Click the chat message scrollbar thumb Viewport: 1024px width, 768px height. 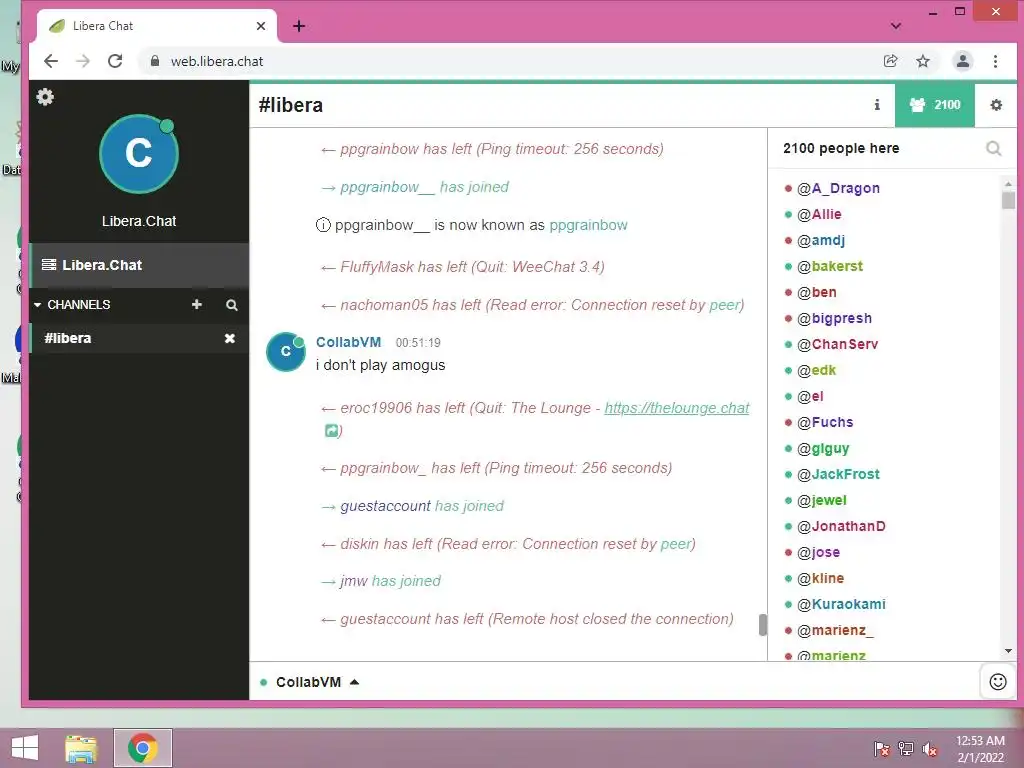pos(762,625)
